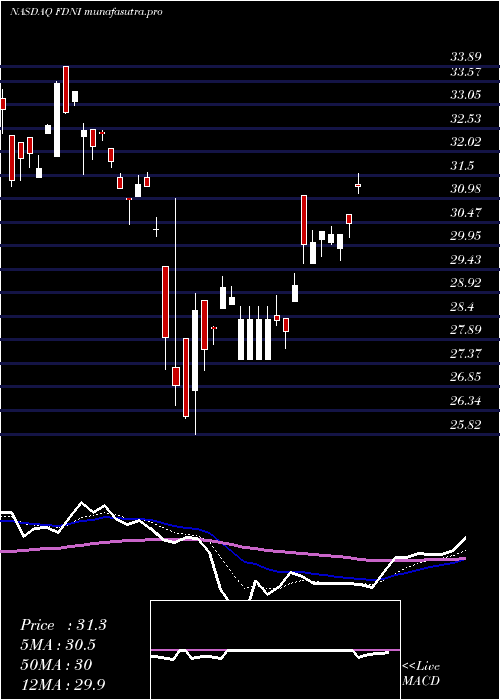Click the last candlestick near 31.3
The image size is (500, 700).
pos(358,185)
